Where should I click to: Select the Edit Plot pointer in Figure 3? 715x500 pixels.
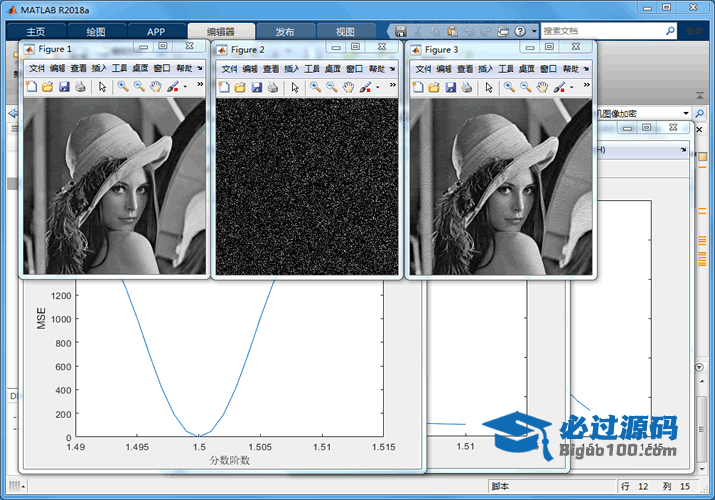pos(489,87)
